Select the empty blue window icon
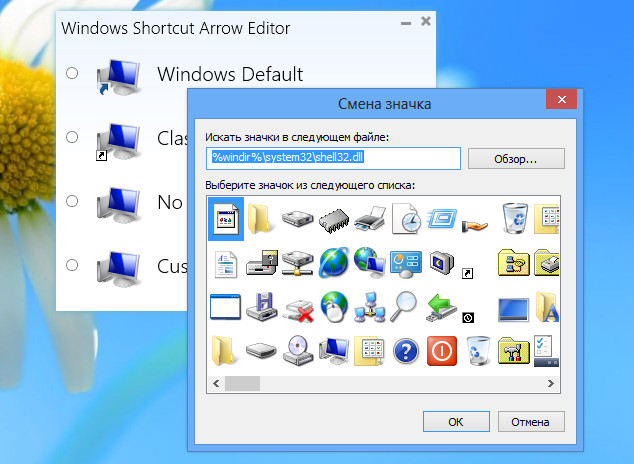The image size is (634, 464). click(225, 307)
